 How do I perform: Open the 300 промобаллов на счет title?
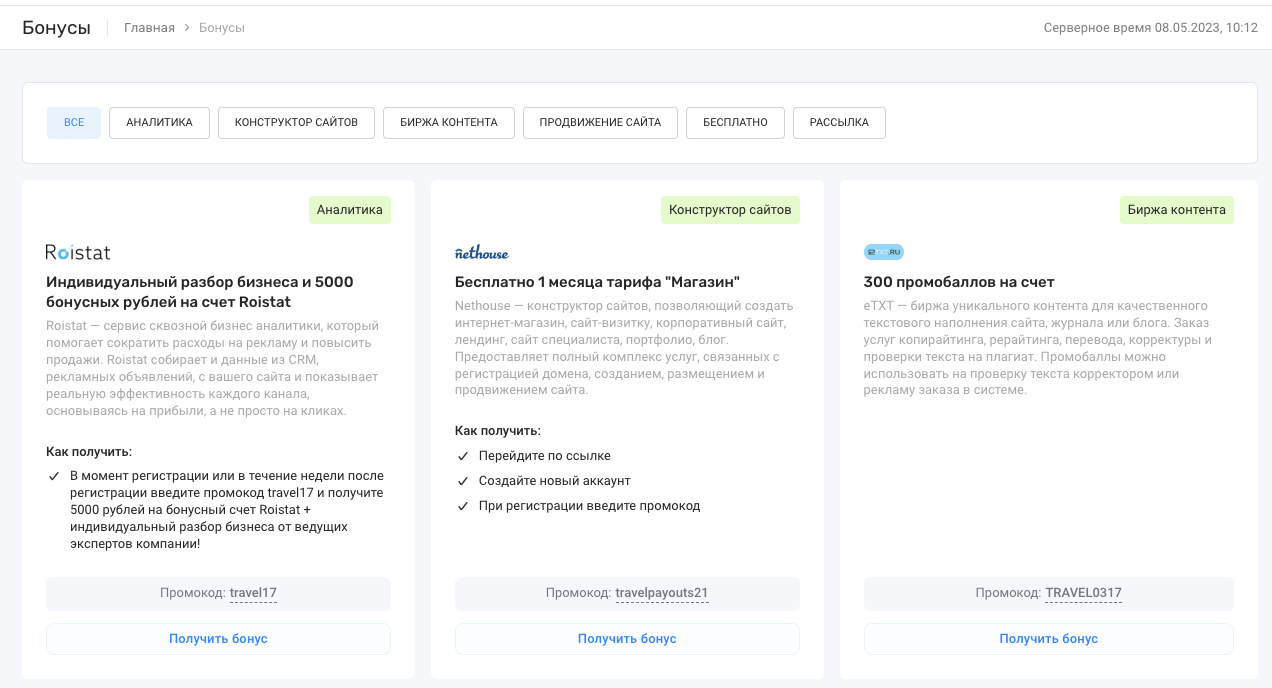[959, 282]
